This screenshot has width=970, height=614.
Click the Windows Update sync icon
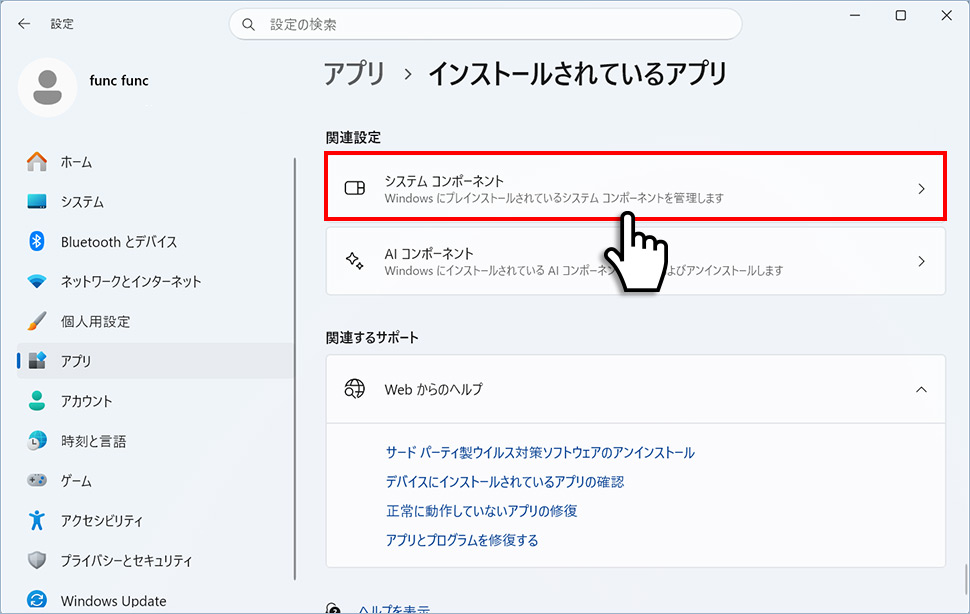tap(37, 600)
